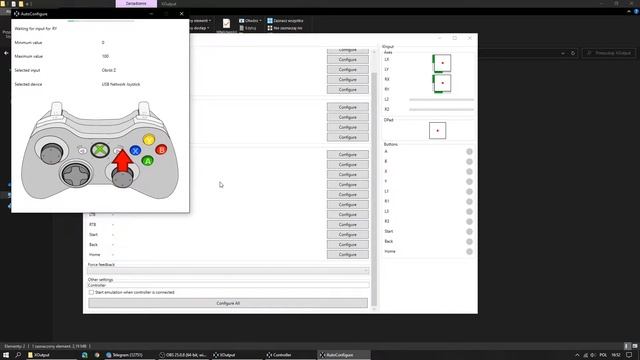Click the RX/RY axis indicator box
640x360 pixels.
(442, 83)
